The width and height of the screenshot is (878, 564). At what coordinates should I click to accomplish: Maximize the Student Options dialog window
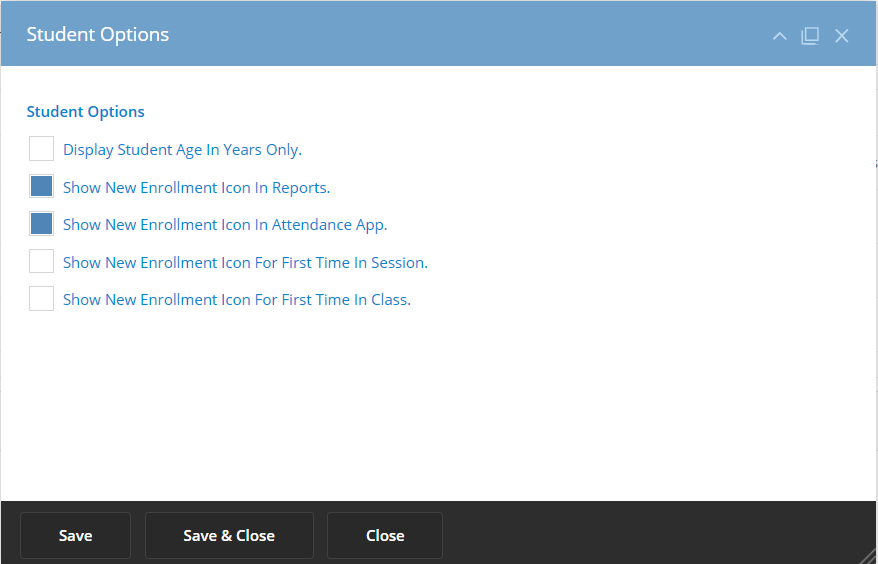point(810,36)
